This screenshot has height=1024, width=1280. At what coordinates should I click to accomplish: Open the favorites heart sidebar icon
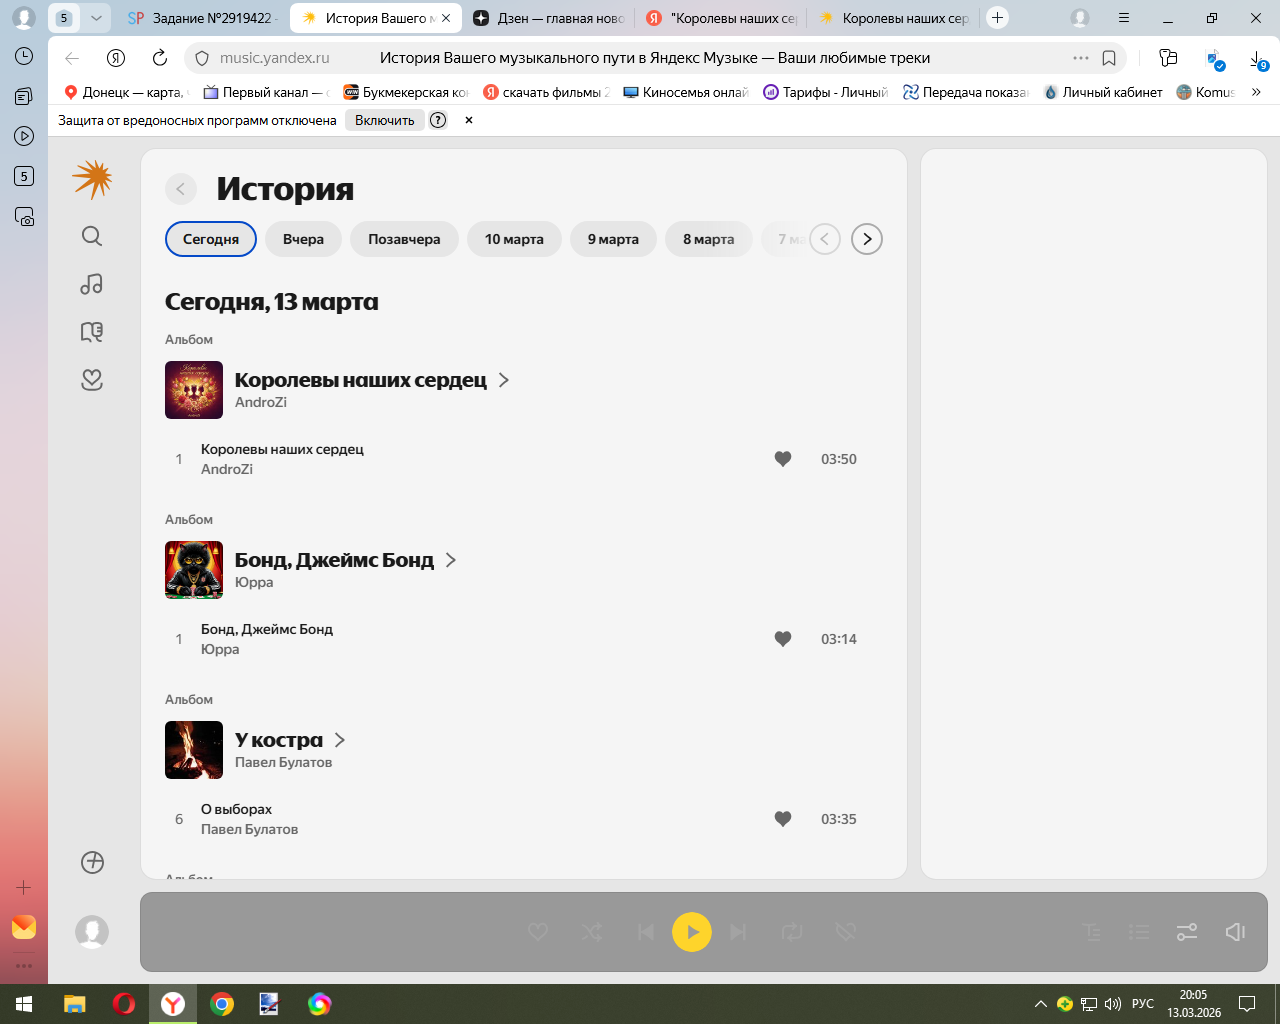click(92, 380)
